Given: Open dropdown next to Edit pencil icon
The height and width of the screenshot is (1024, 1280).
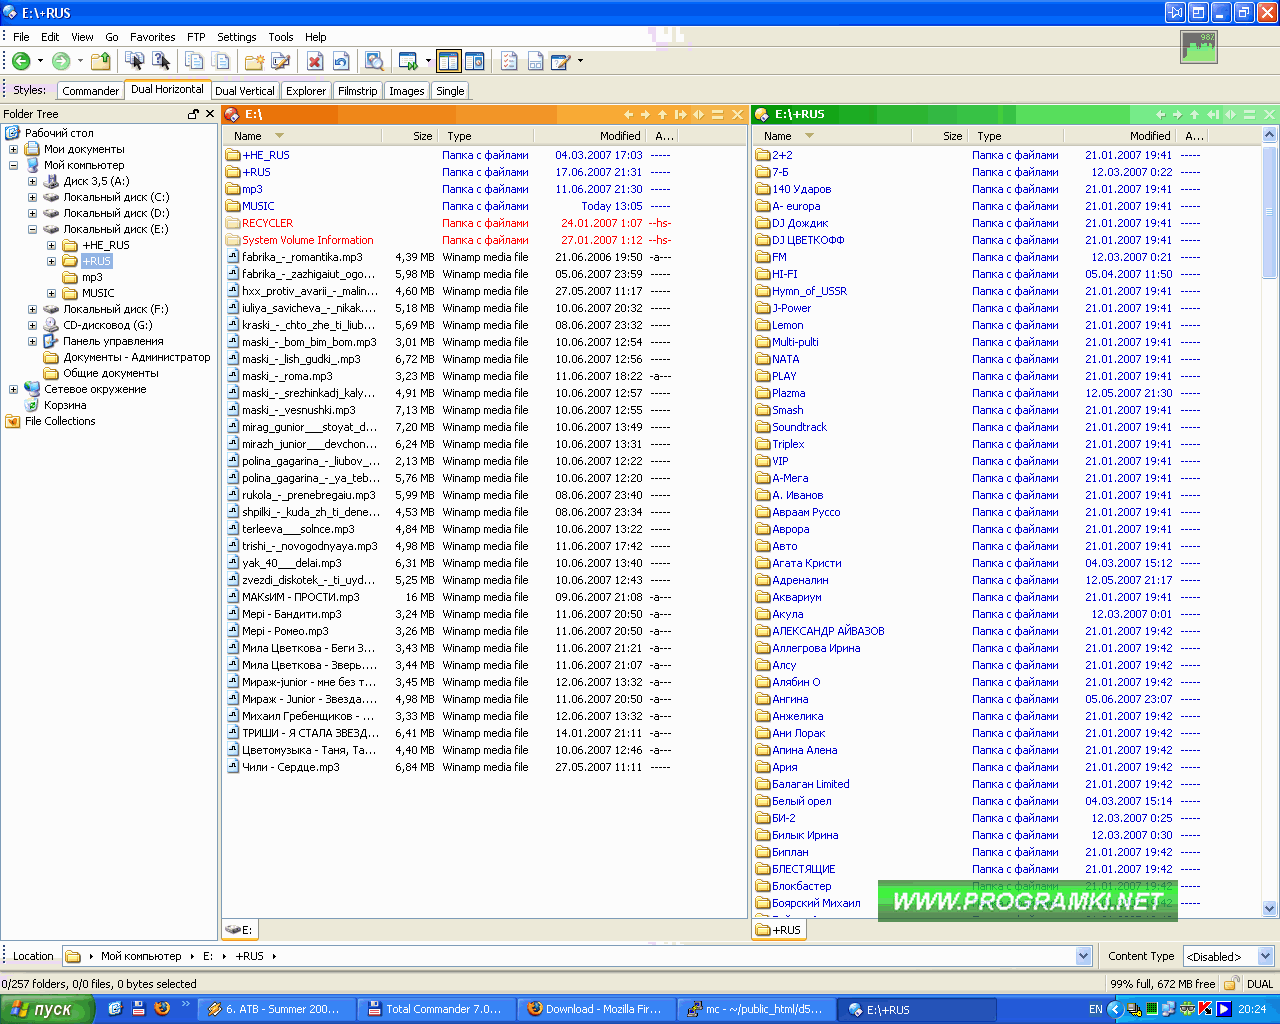Looking at the screenshot, I should 580,62.
